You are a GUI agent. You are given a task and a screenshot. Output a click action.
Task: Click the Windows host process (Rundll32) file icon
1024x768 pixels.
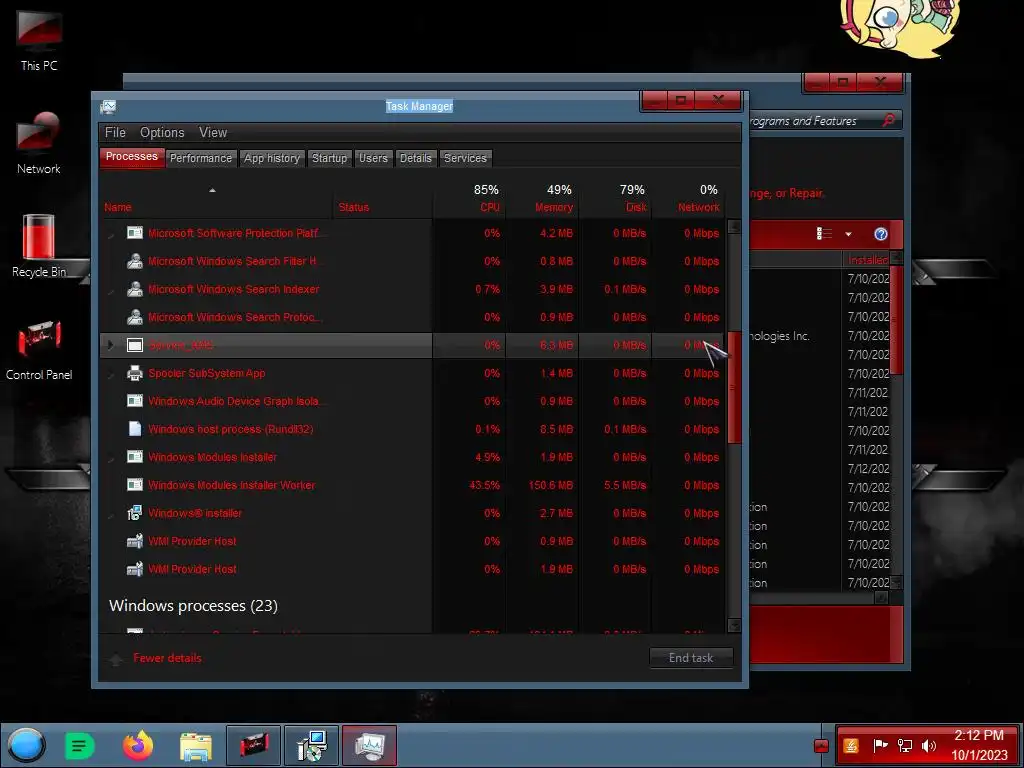point(135,429)
